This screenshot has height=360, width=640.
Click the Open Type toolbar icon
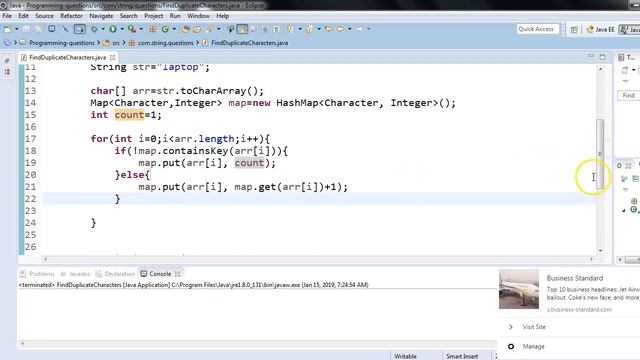pos(186,29)
